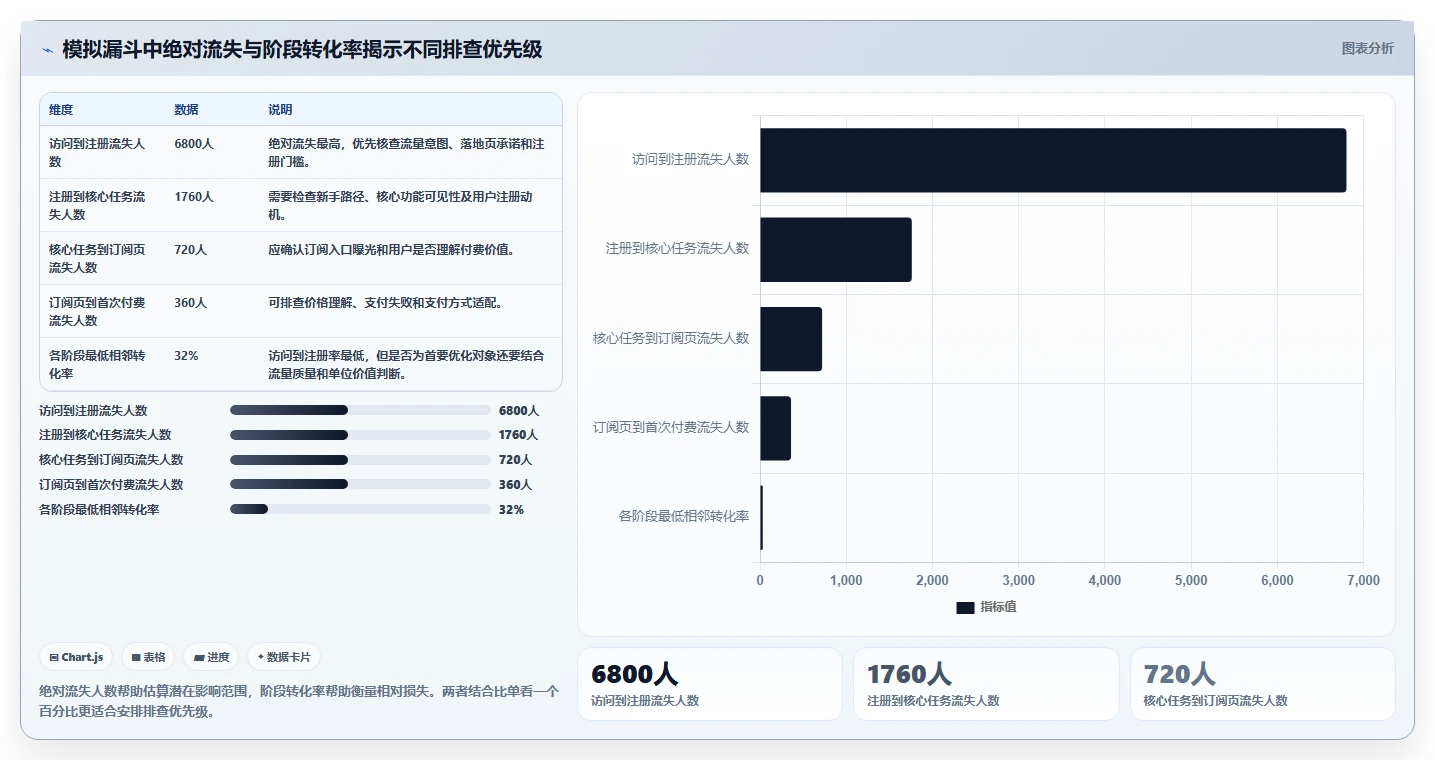Select the 数据卡片 tag chip
The image size is (1435, 760).
point(284,657)
